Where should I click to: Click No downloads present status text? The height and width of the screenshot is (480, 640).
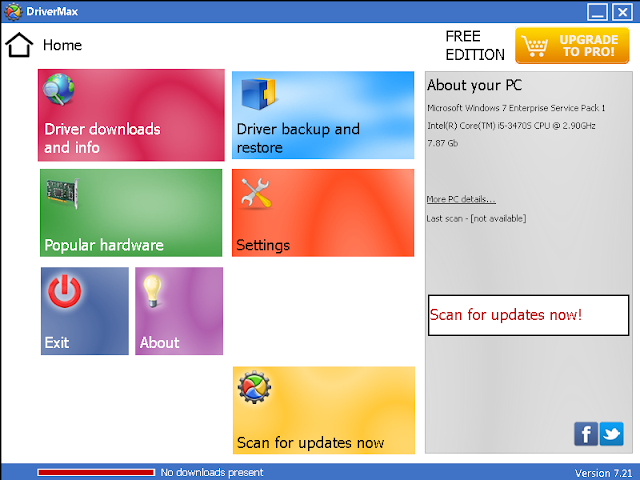212,472
